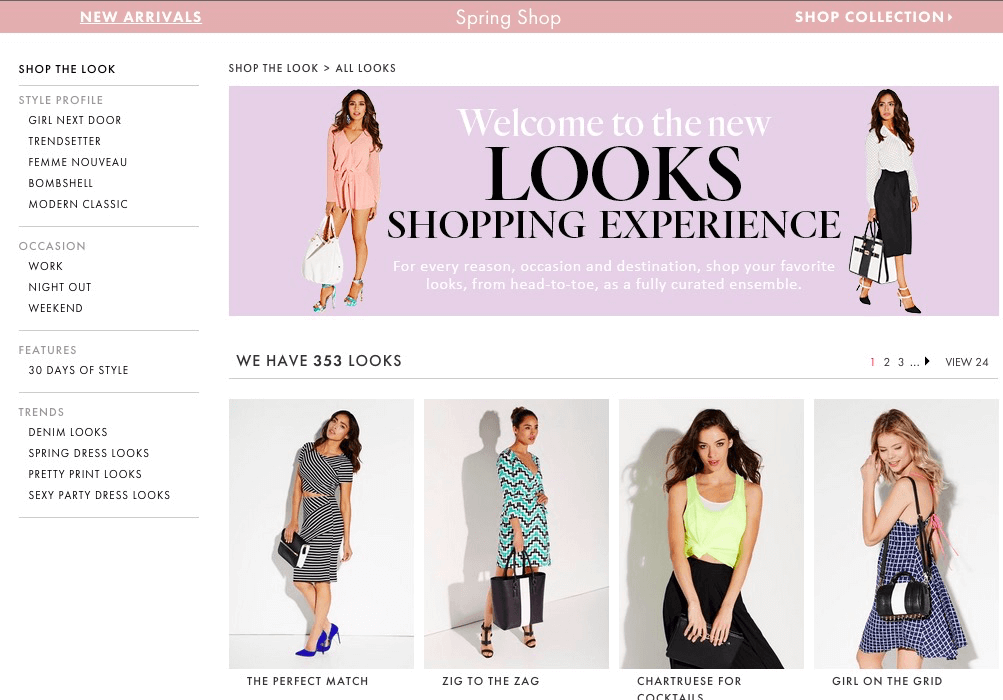
Task: Go to page 1 of looks
Action: (873, 362)
